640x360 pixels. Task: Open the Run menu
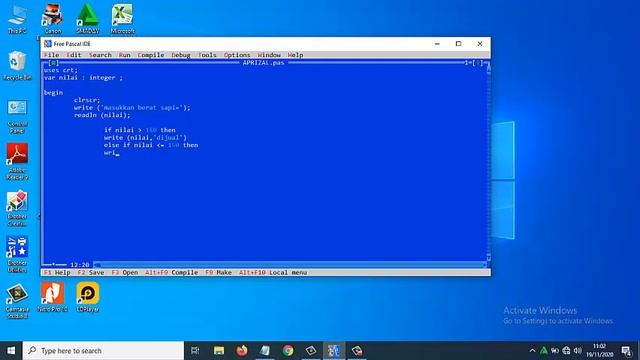tap(124, 55)
